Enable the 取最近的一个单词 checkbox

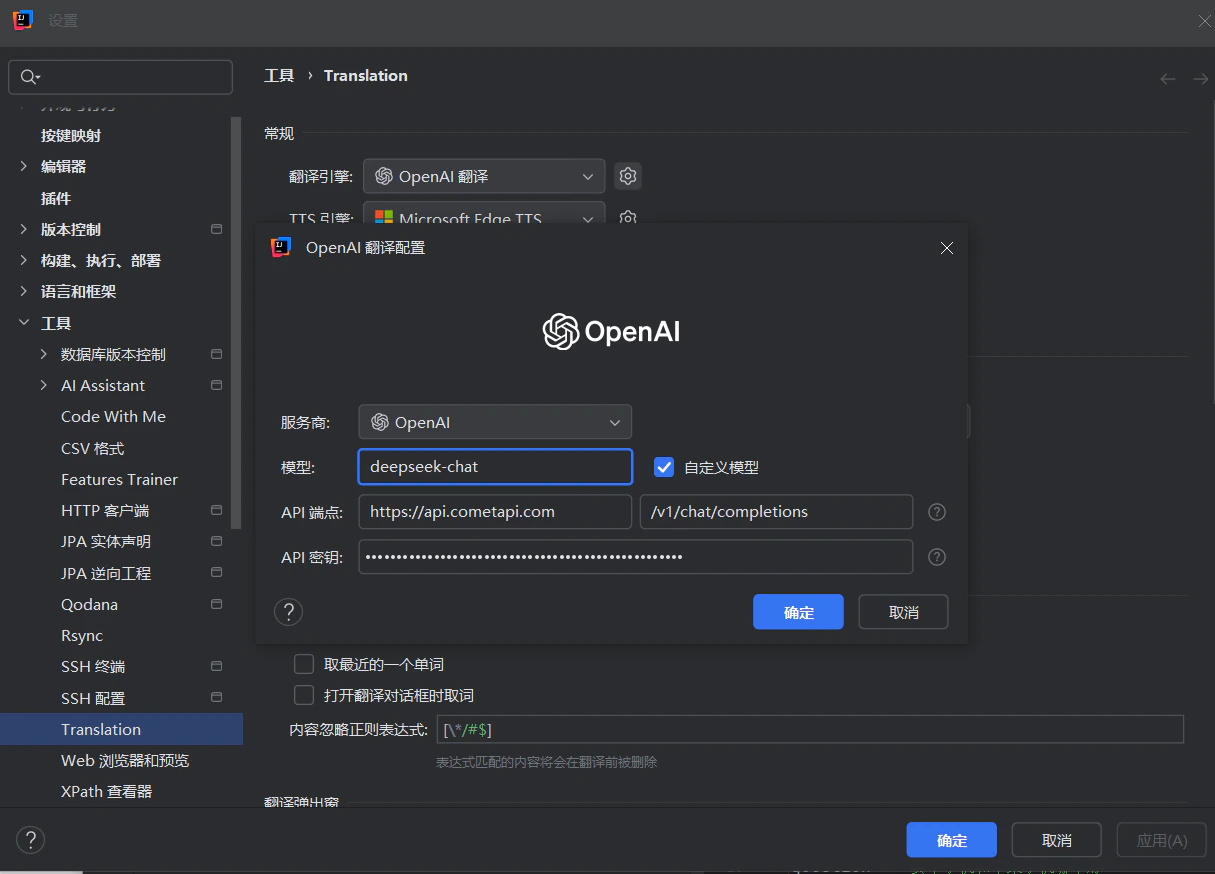point(304,663)
